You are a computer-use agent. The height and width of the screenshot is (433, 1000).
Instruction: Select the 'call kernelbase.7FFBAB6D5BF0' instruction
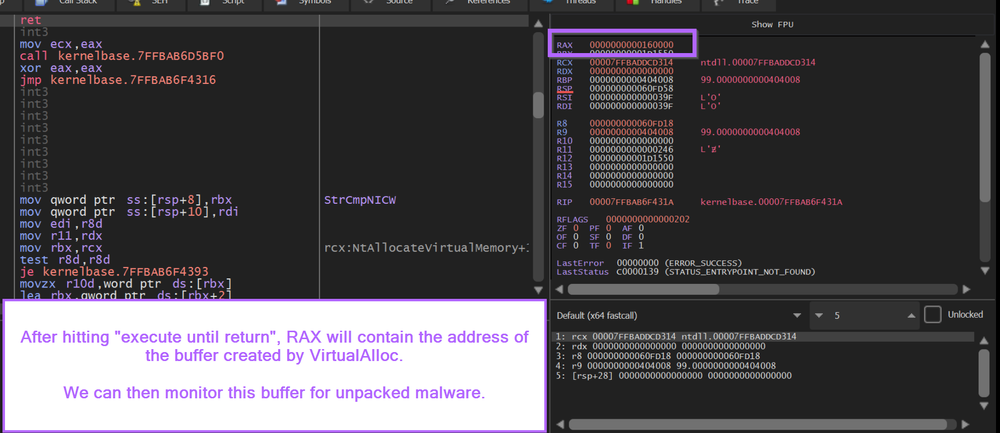tap(122, 56)
